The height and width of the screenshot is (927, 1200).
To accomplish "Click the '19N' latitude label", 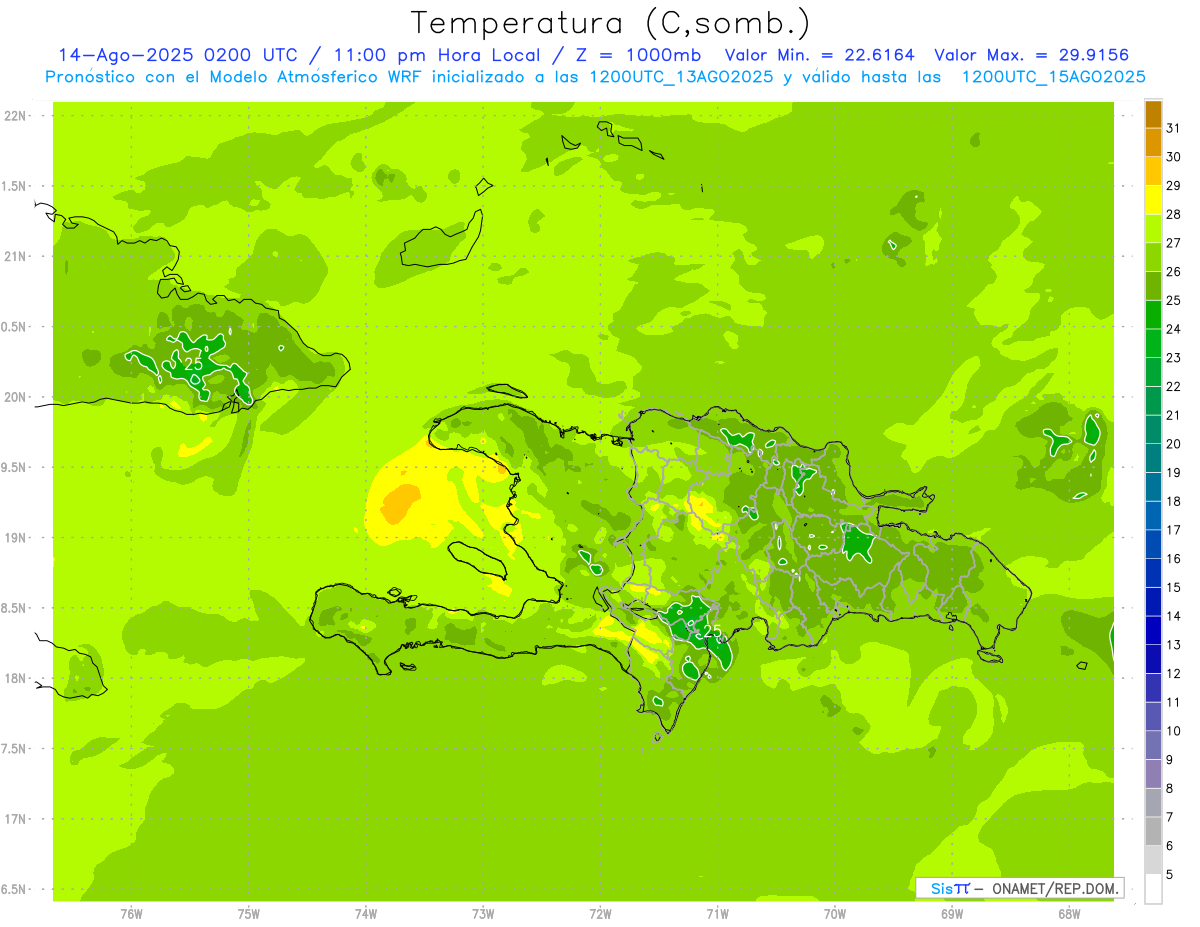I will [x=15, y=538].
